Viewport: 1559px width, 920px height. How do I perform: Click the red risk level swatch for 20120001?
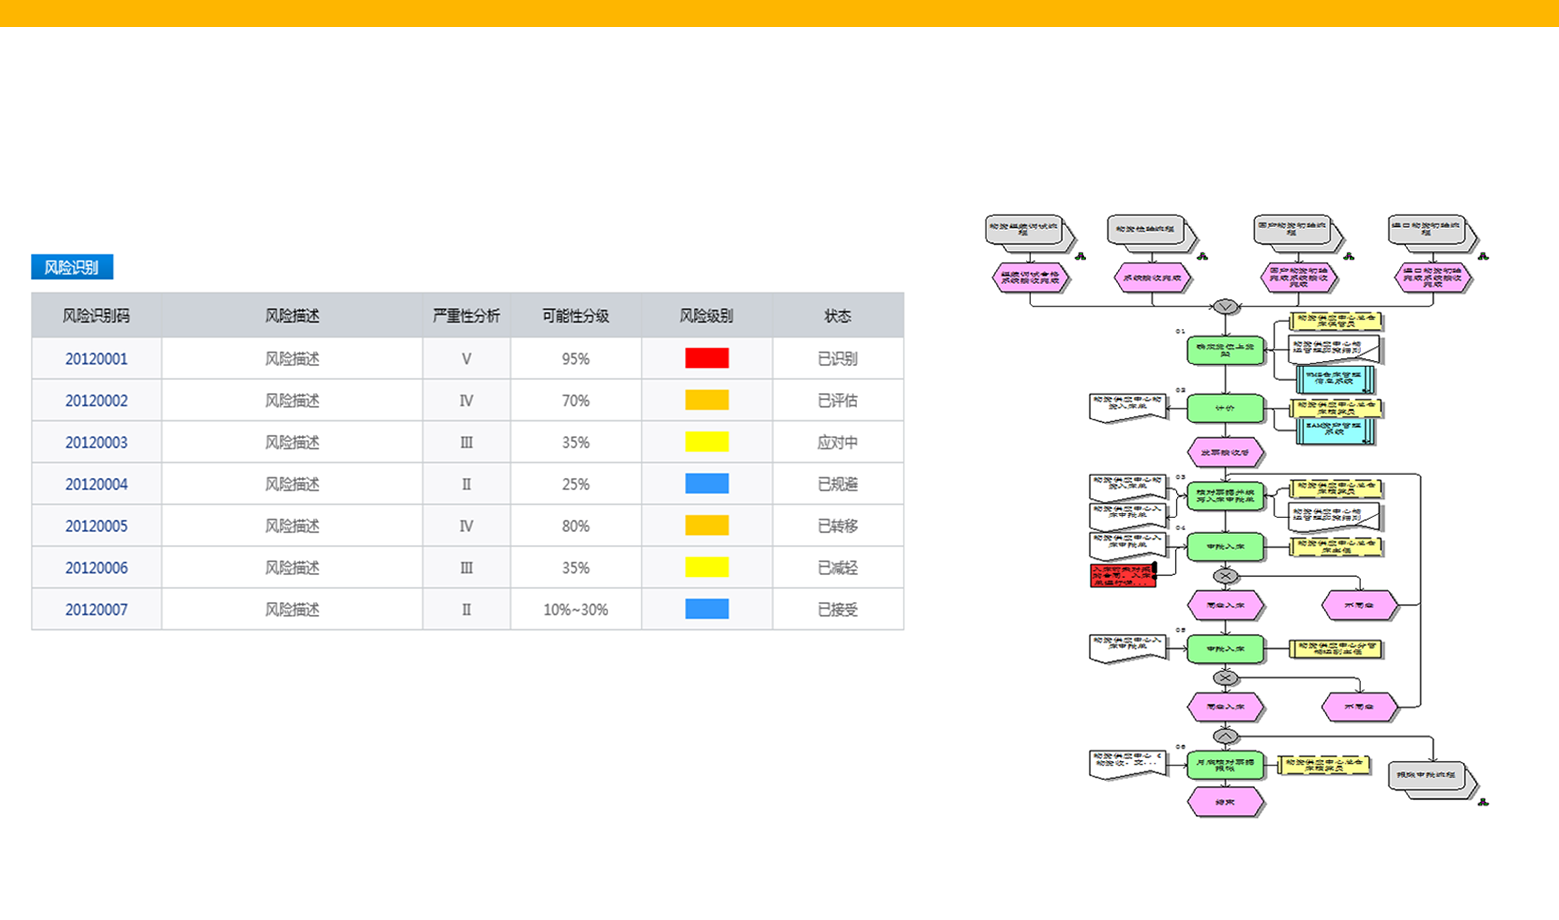(706, 358)
